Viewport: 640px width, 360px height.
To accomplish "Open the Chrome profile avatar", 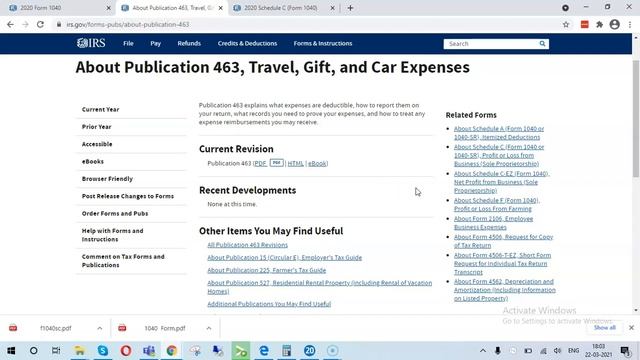I will click(x=614, y=24).
